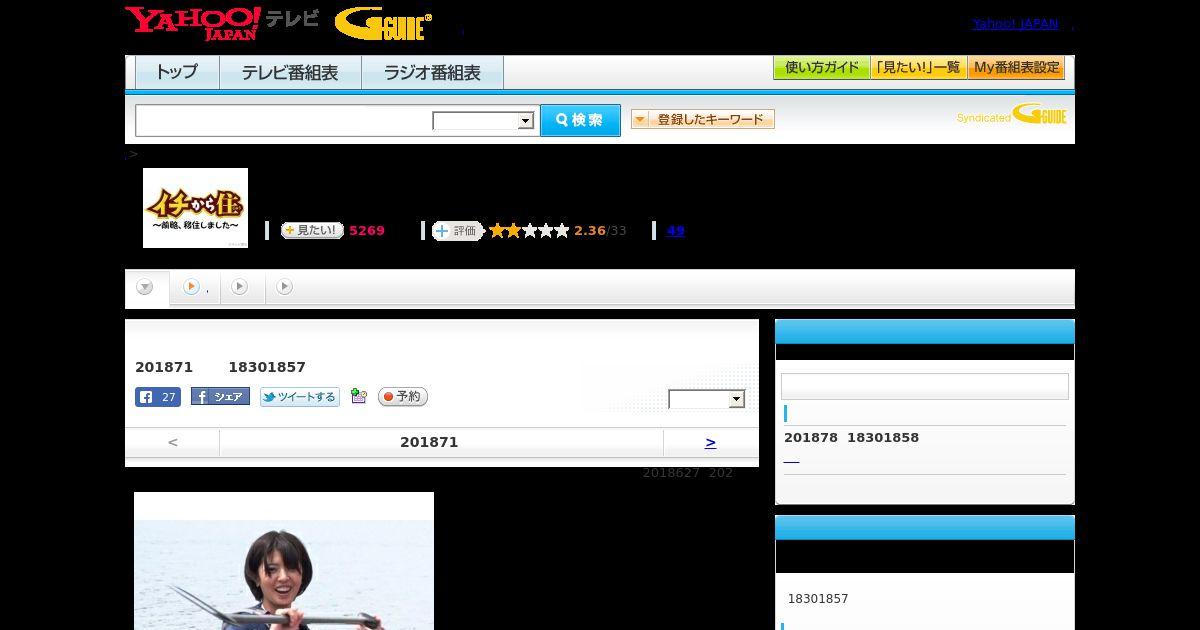
Task: Open the 使い方ガイド button
Action: click(822, 68)
